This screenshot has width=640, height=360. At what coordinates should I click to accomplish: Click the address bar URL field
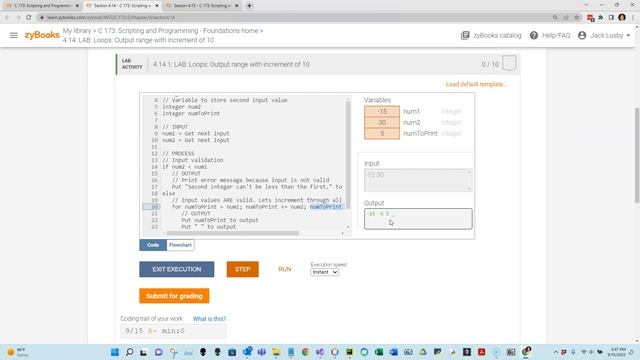[x=294, y=18]
